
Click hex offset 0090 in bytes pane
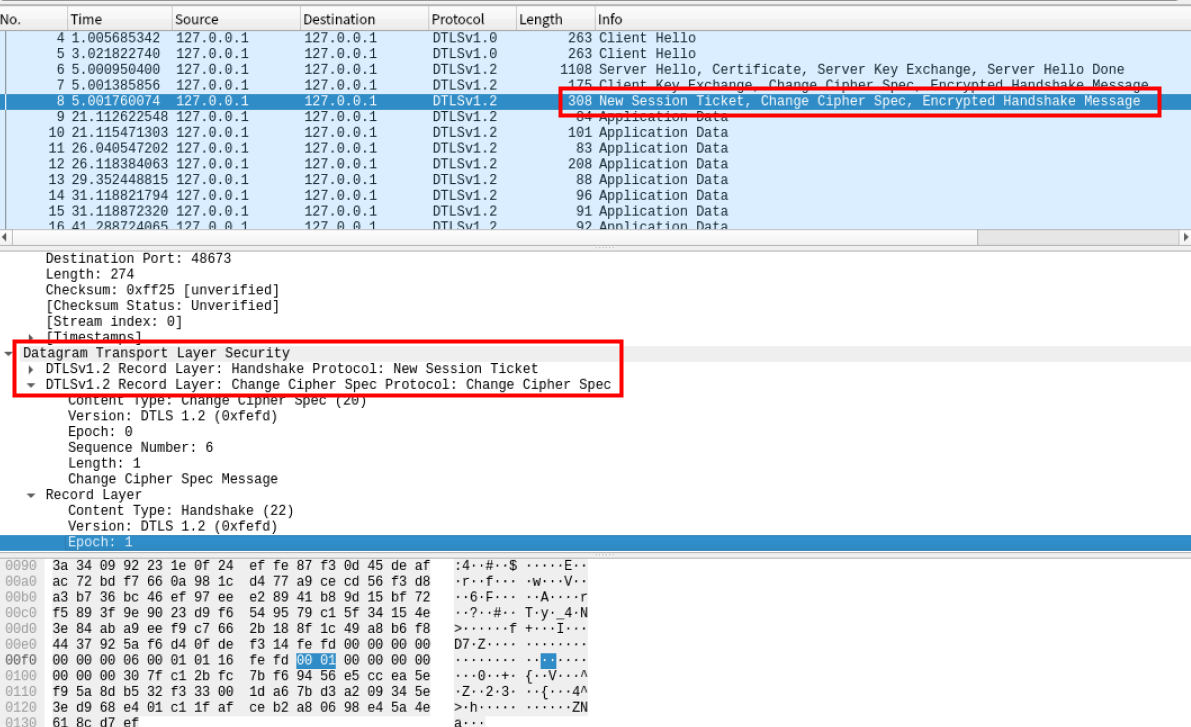tap(21, 566)
